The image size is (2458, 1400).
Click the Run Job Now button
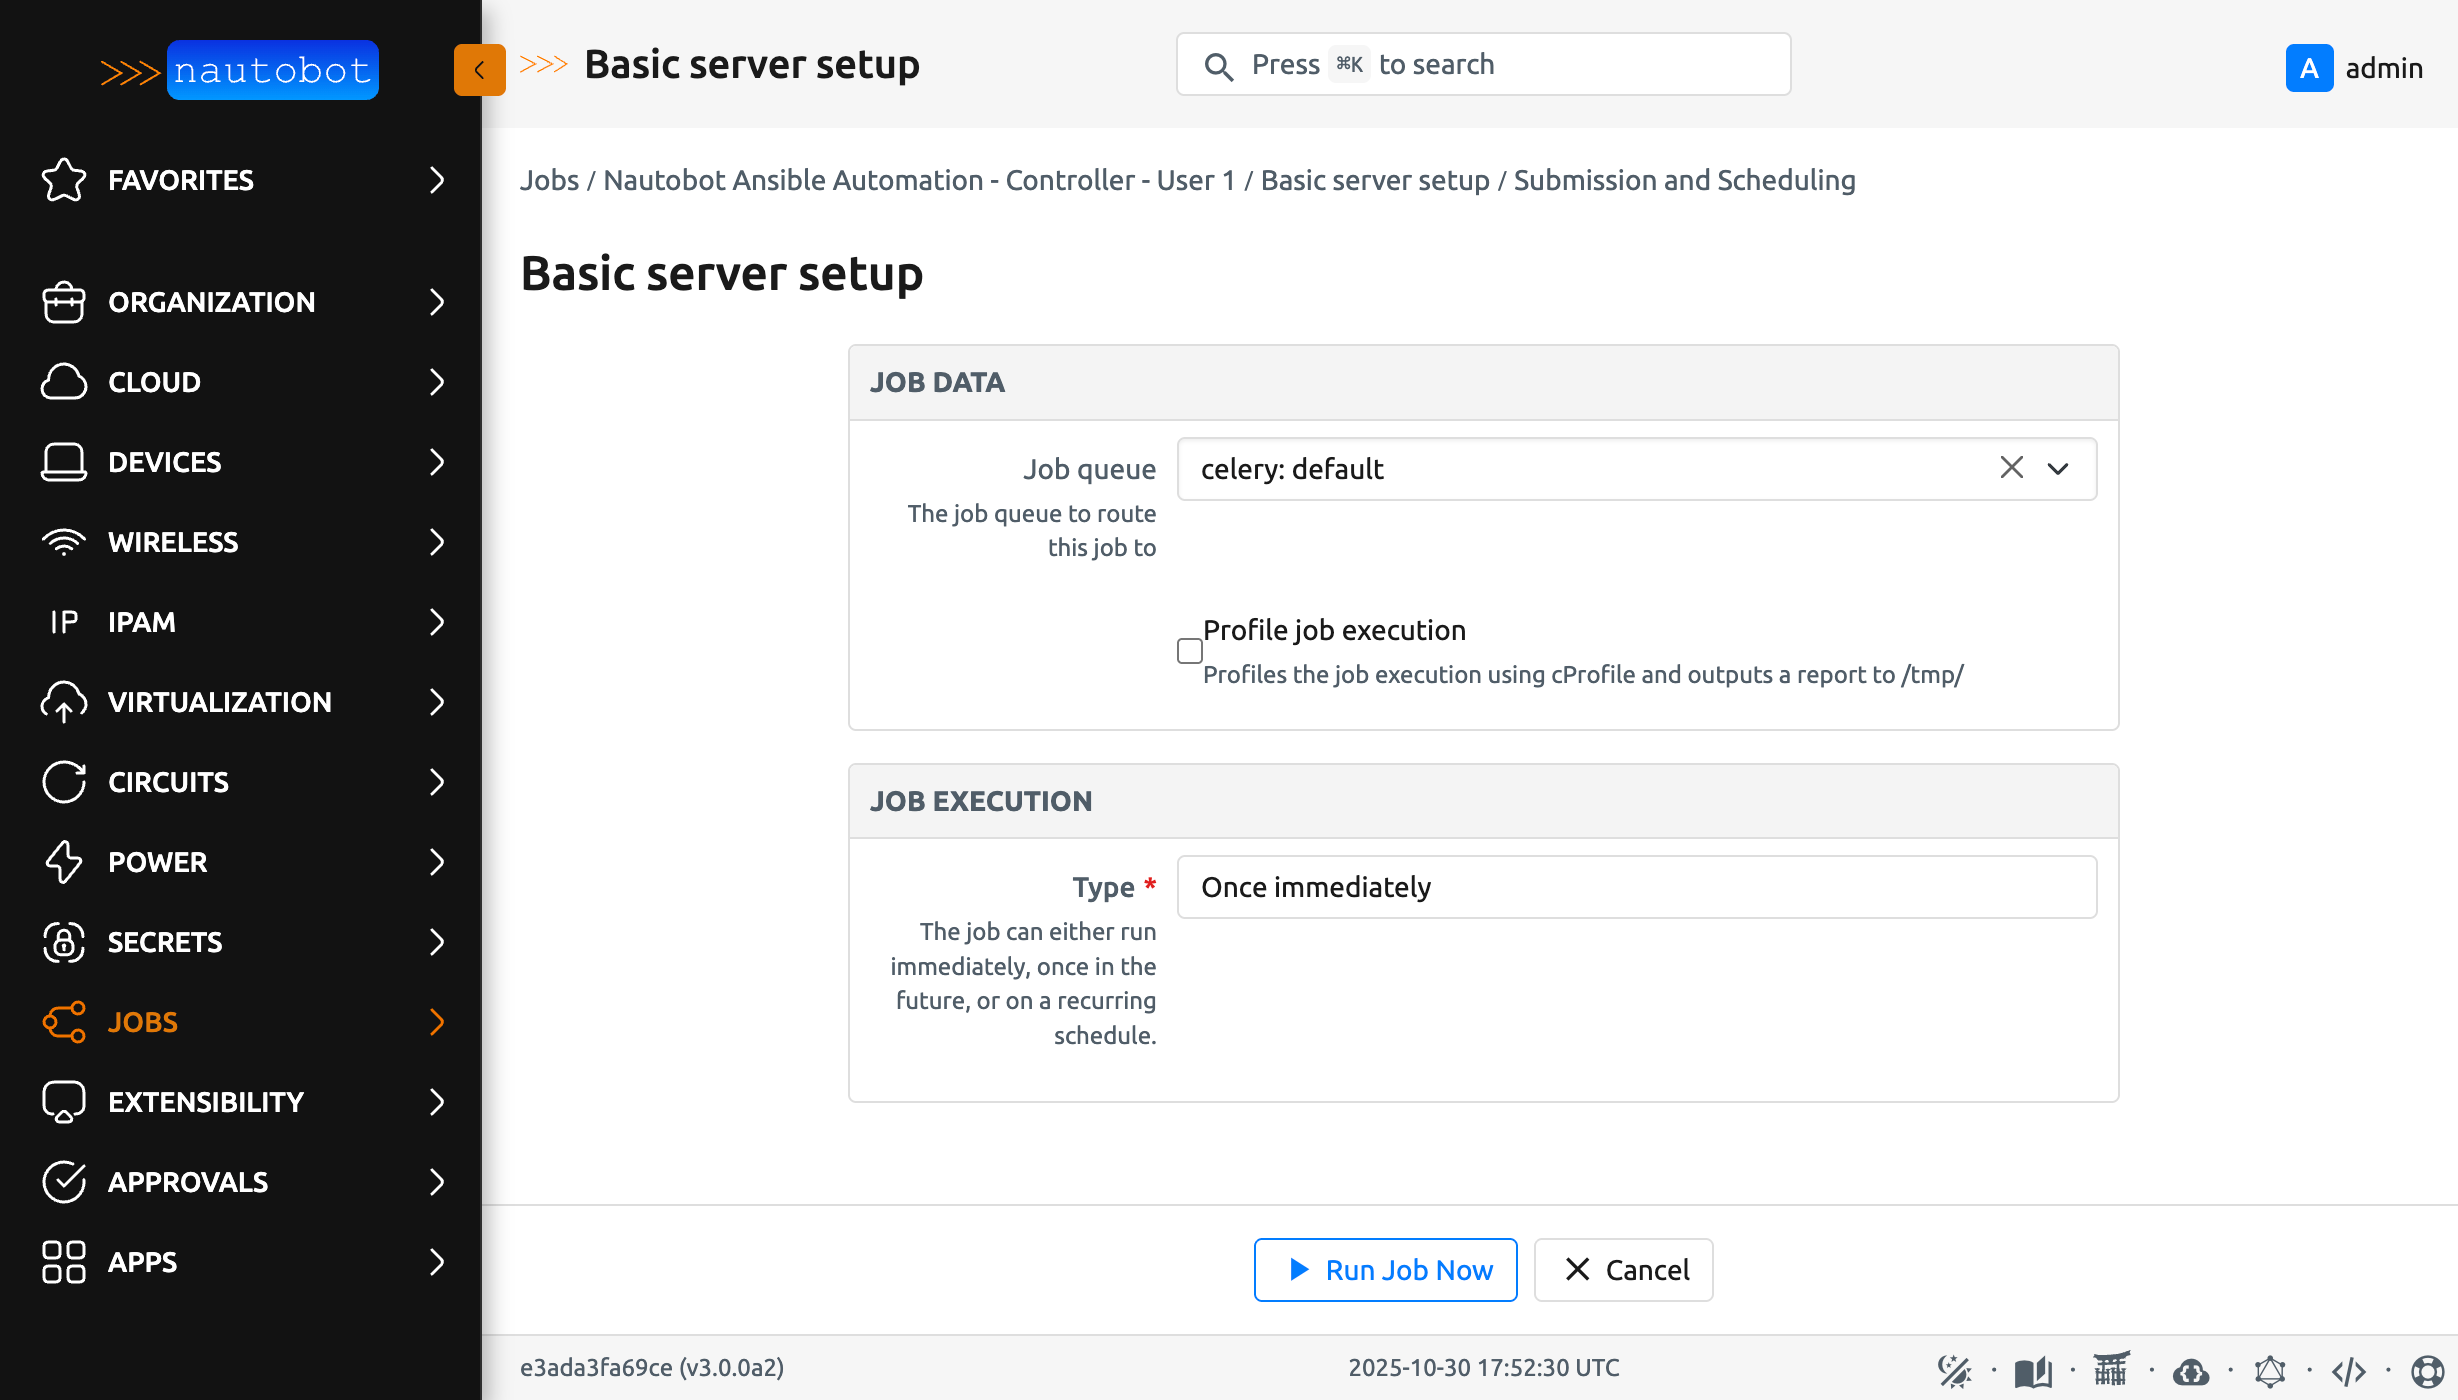[x=1385, y=1270]
